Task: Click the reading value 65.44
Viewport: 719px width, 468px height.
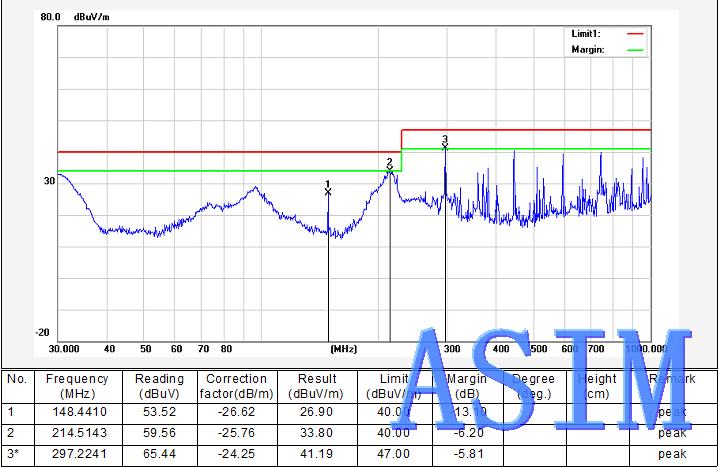Action: tap(160, 454)
